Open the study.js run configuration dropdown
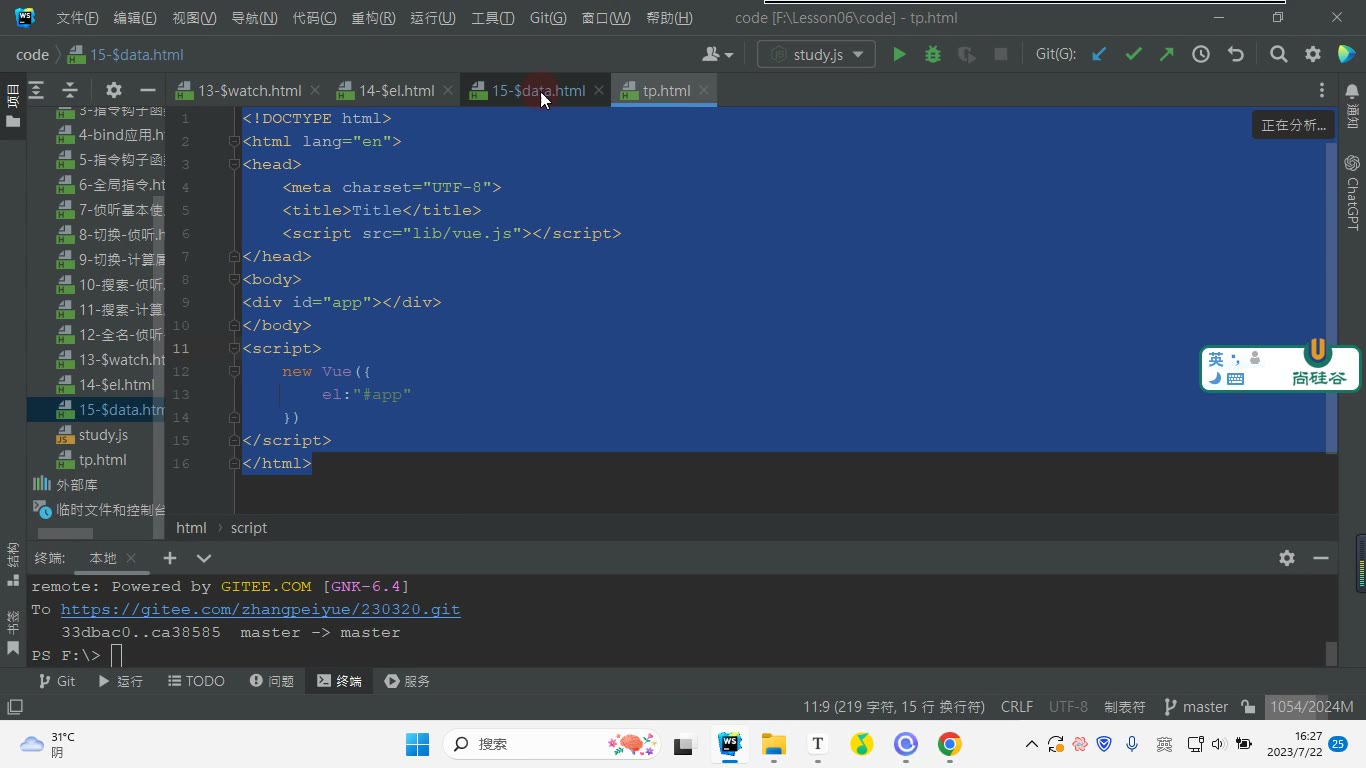The height and width of the screenshot is (768, 1366). point(816,55)
